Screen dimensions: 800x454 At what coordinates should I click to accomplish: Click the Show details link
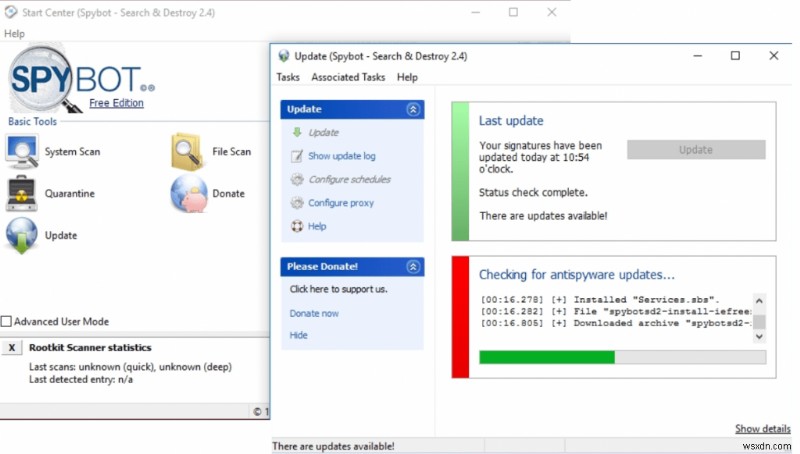tap(762, 428)
